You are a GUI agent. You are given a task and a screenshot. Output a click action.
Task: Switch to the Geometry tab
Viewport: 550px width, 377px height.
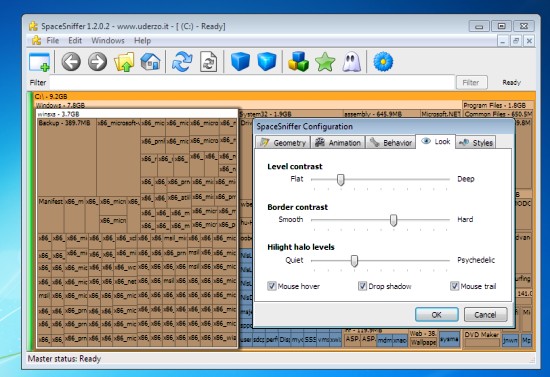283,142
